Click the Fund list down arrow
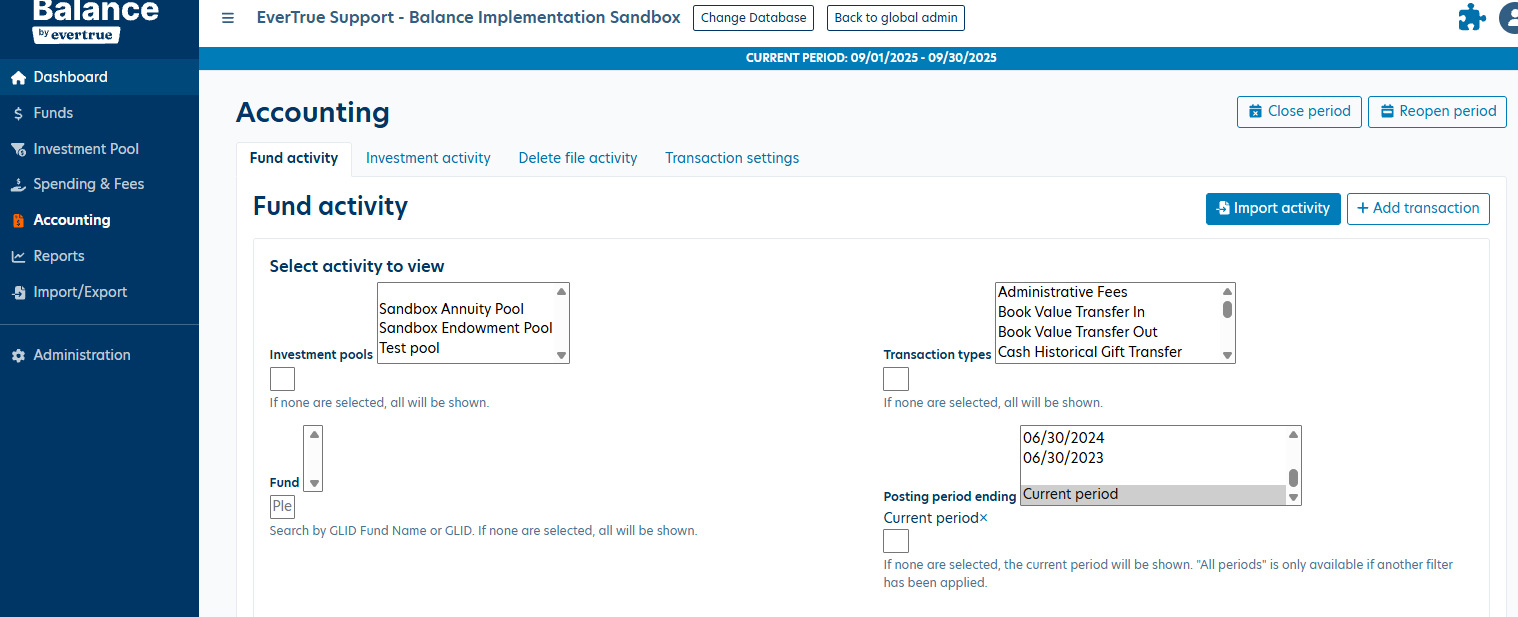The width and height of the screenshot is (1518, 617). pos(314,483)
